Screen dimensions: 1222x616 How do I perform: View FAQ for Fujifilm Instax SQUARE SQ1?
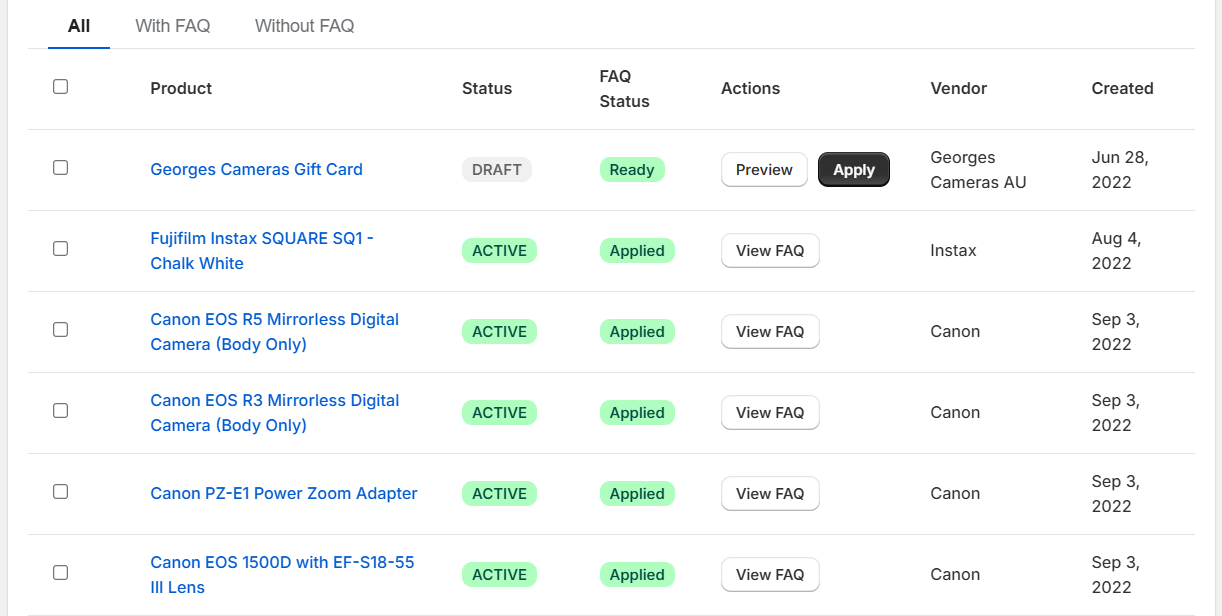click(770, 251)
